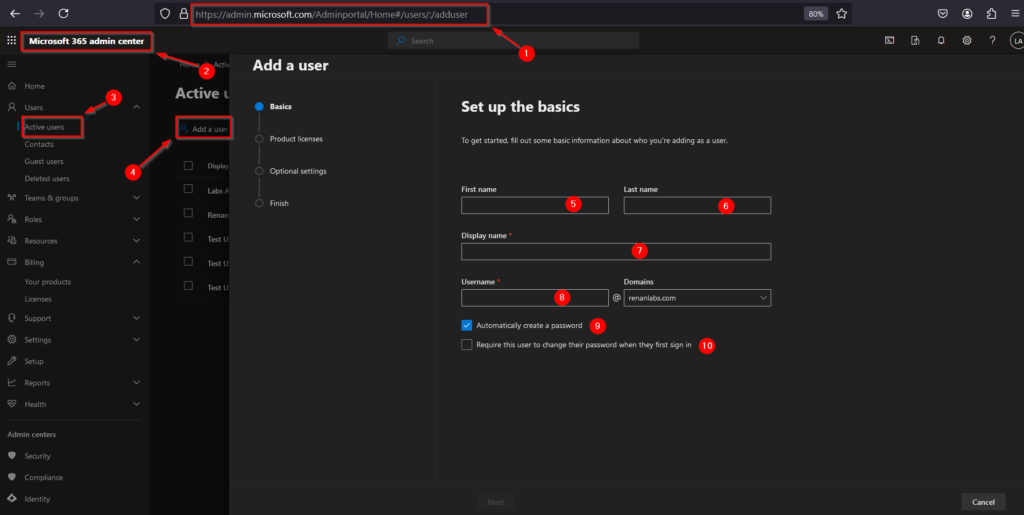The height and width of the screenshot is (515, 1024).
Task: Open Licenses under Billing
Action: [38, 299]
